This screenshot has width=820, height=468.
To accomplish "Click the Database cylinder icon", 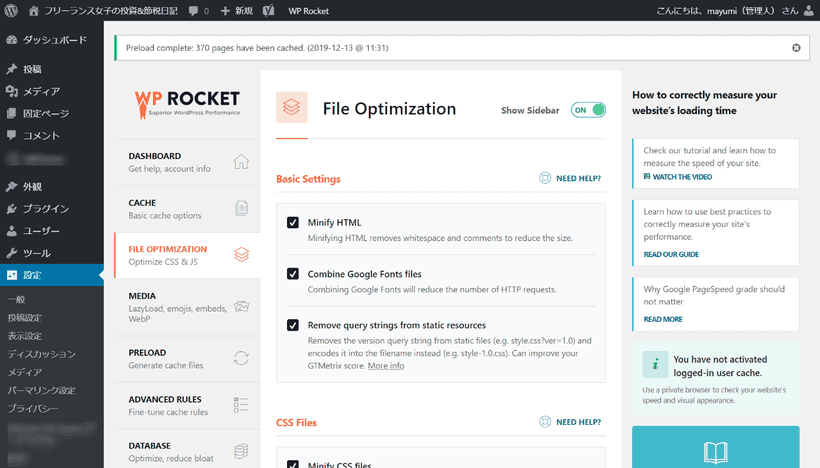I will point(241,451).
